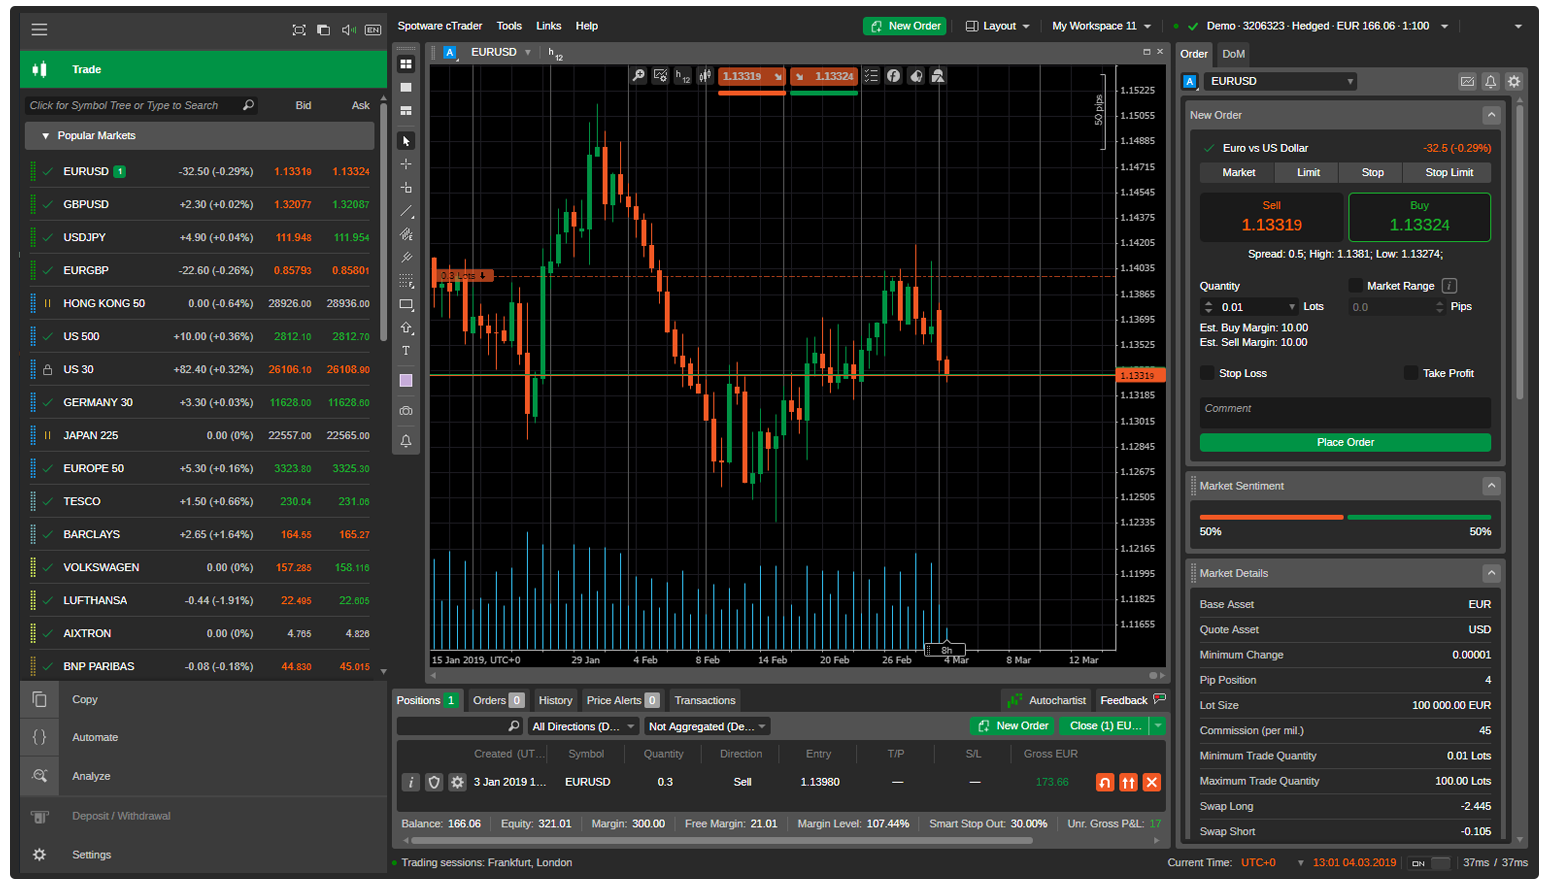Open candlestick chart type icon
The image size is (1559, 891).
point(705,76)
